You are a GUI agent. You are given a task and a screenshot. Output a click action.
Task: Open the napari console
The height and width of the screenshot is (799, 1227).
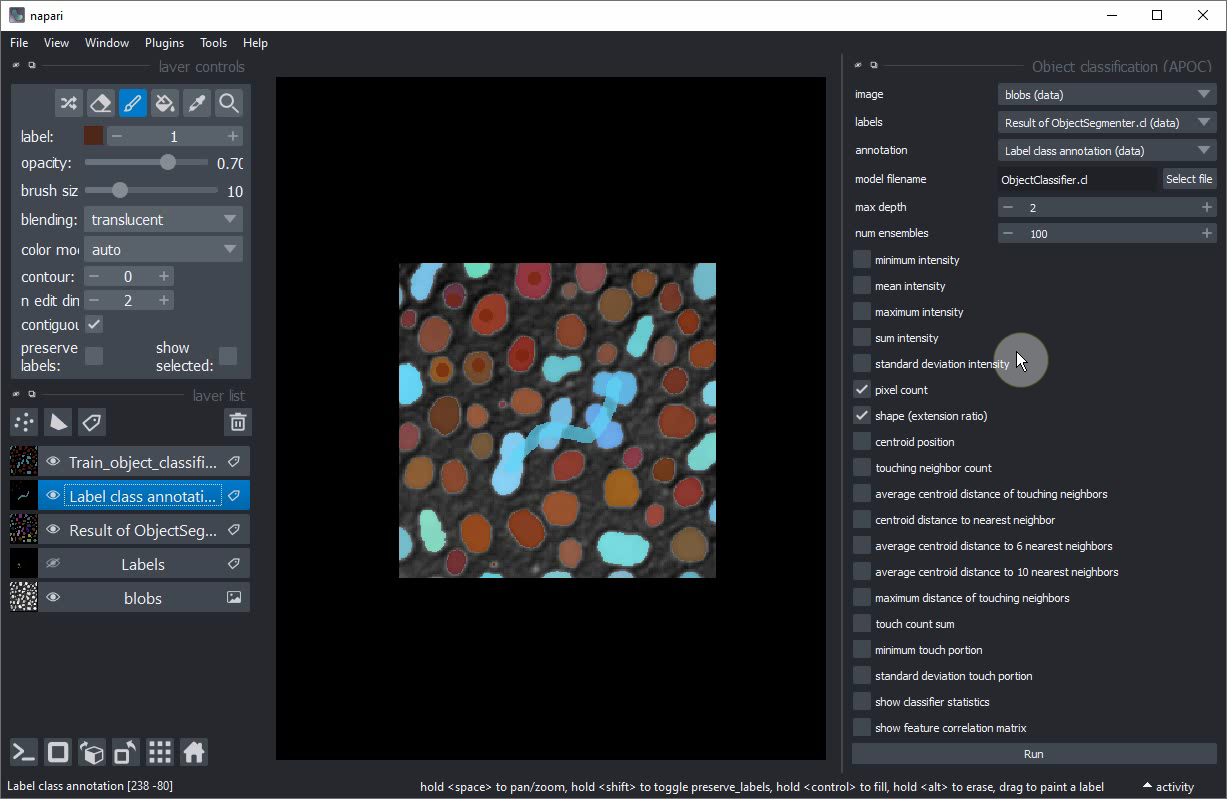pos(24,752)
